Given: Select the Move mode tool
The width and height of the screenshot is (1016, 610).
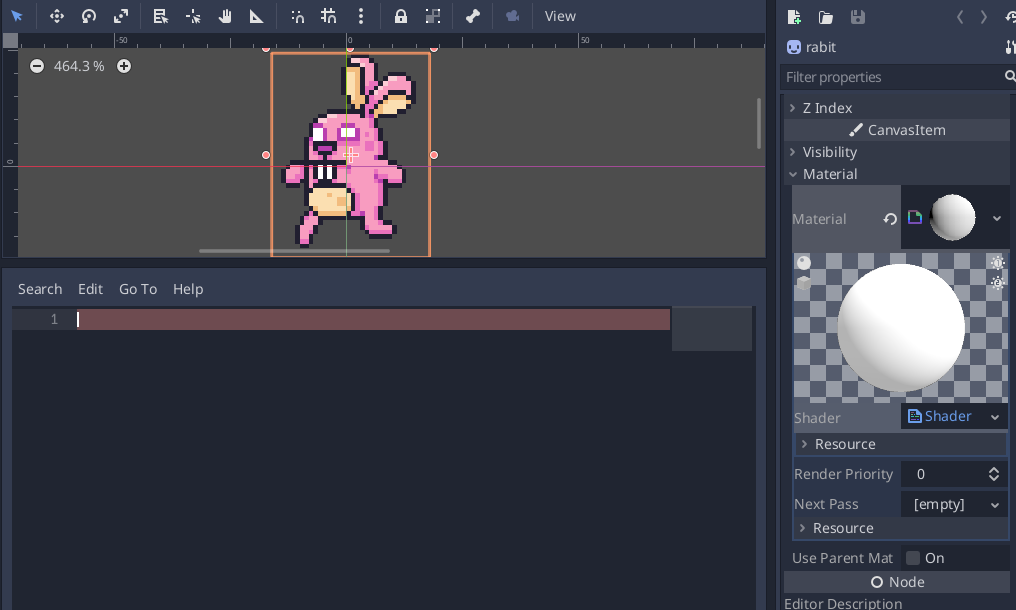Looking at the screenshot, I should tap(57, 16).
